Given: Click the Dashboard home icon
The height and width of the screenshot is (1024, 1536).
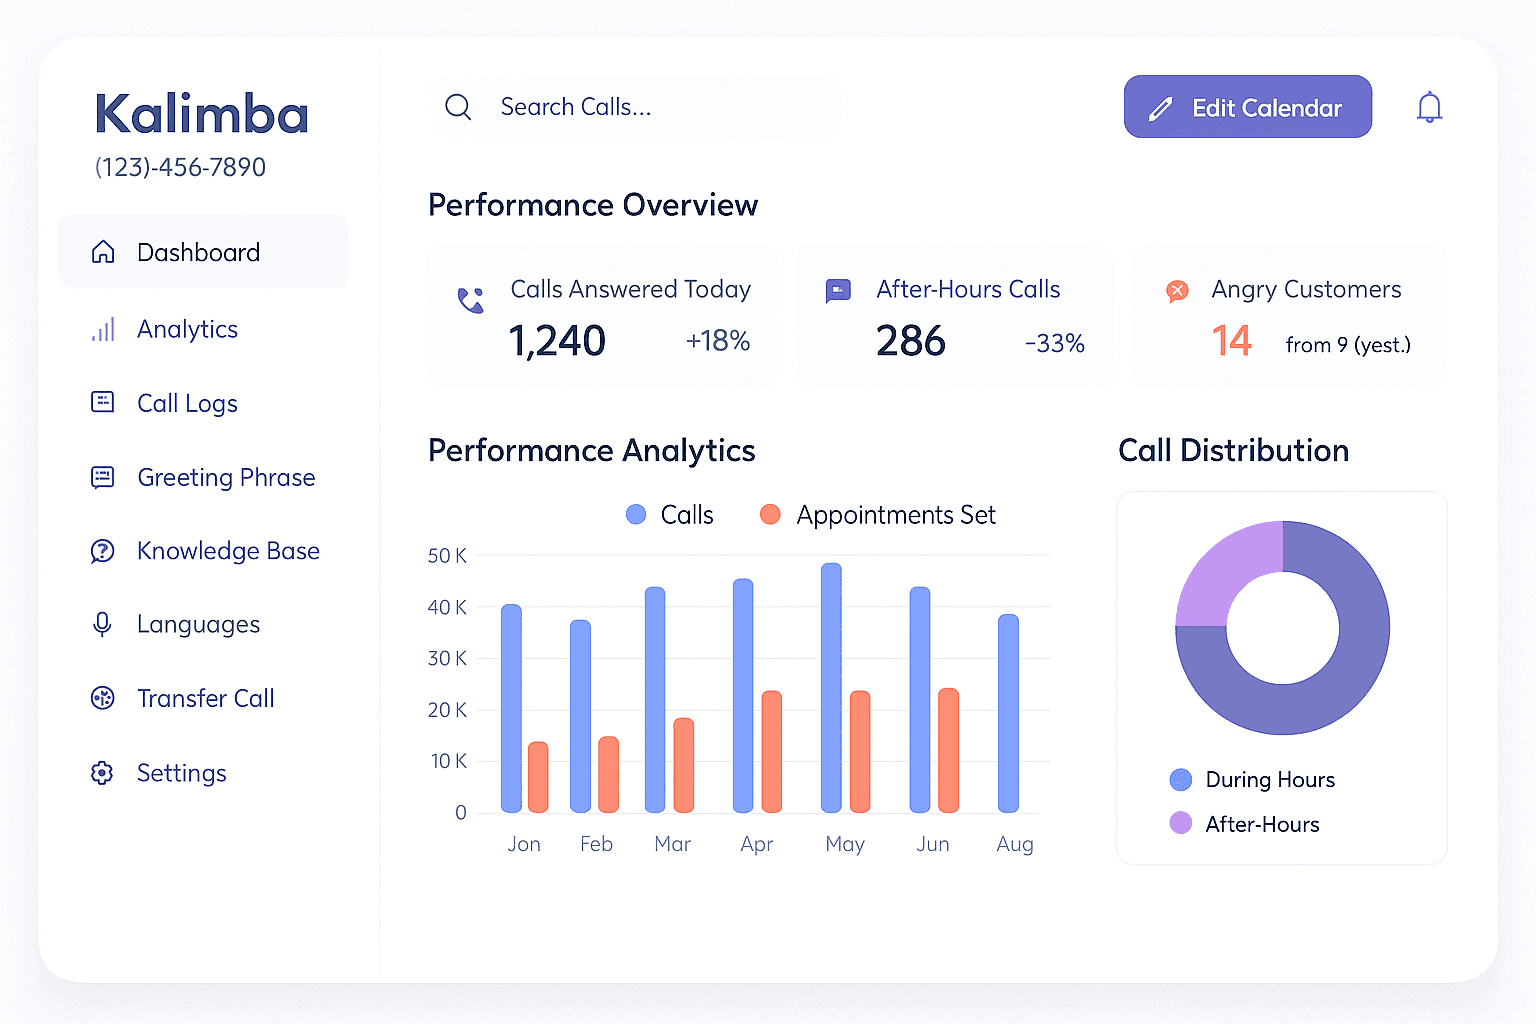Looking at the screenshot, I should point(103,252).
